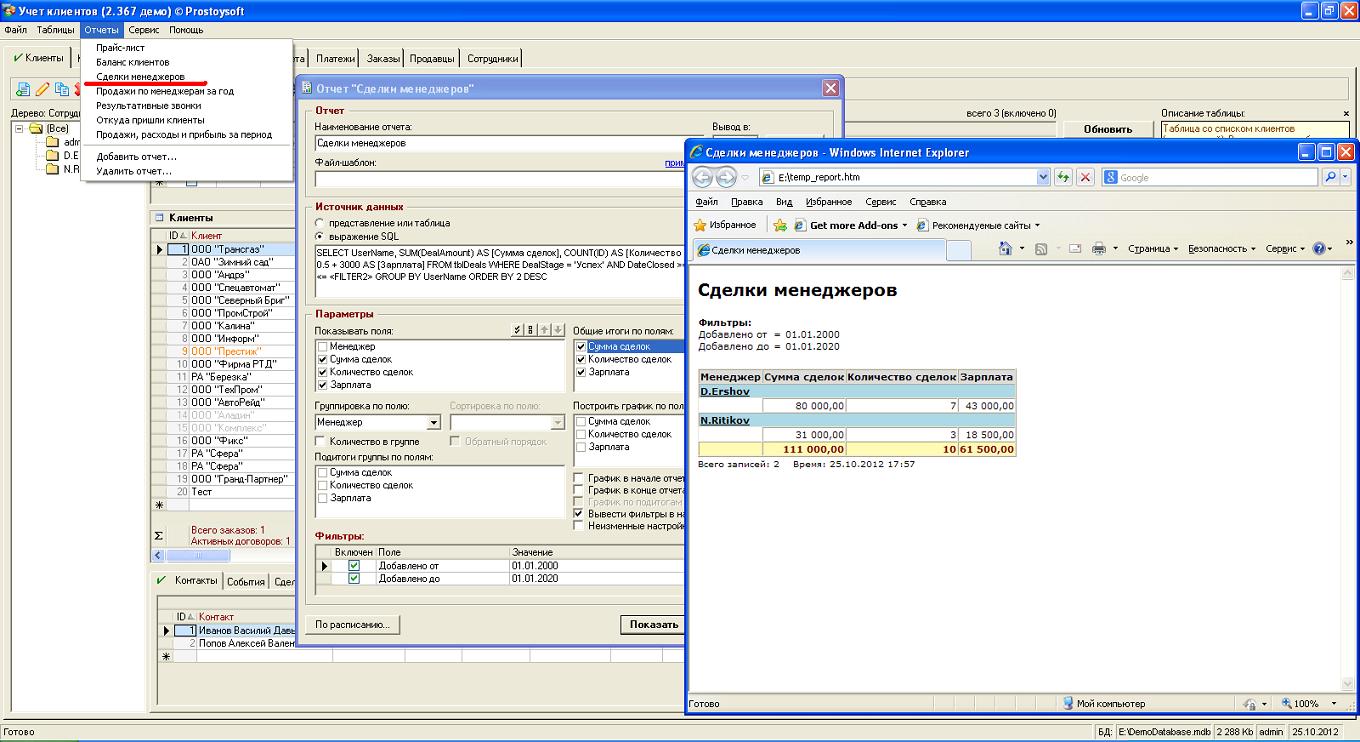
Task: Choose Прайс-лист from Отчеты menu
Action: (120, 47)
